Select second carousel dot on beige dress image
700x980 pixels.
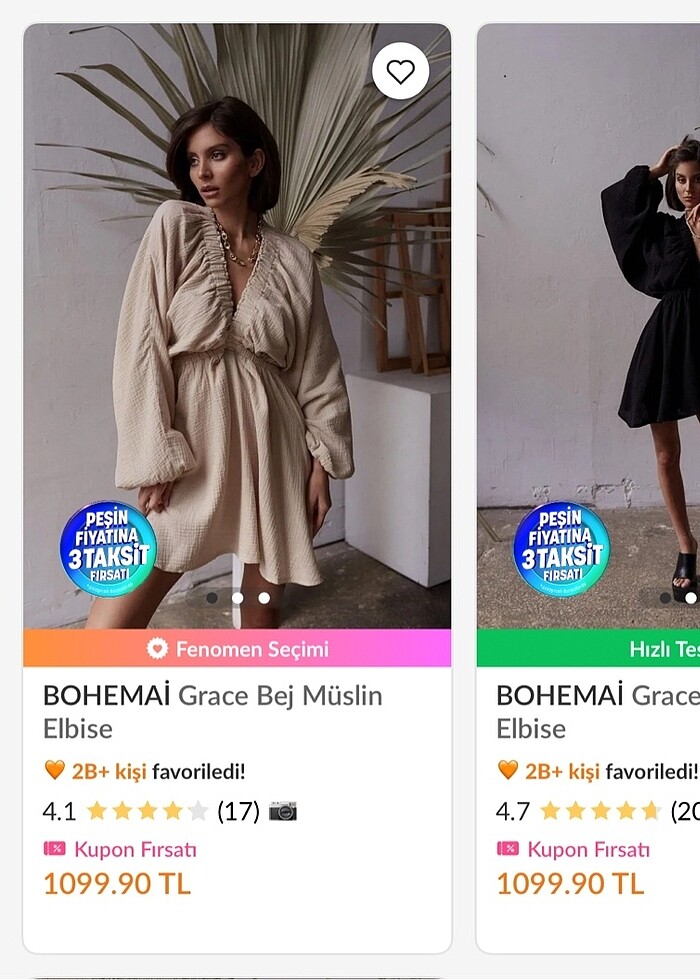pyautogui.click(x=237, y=598)
